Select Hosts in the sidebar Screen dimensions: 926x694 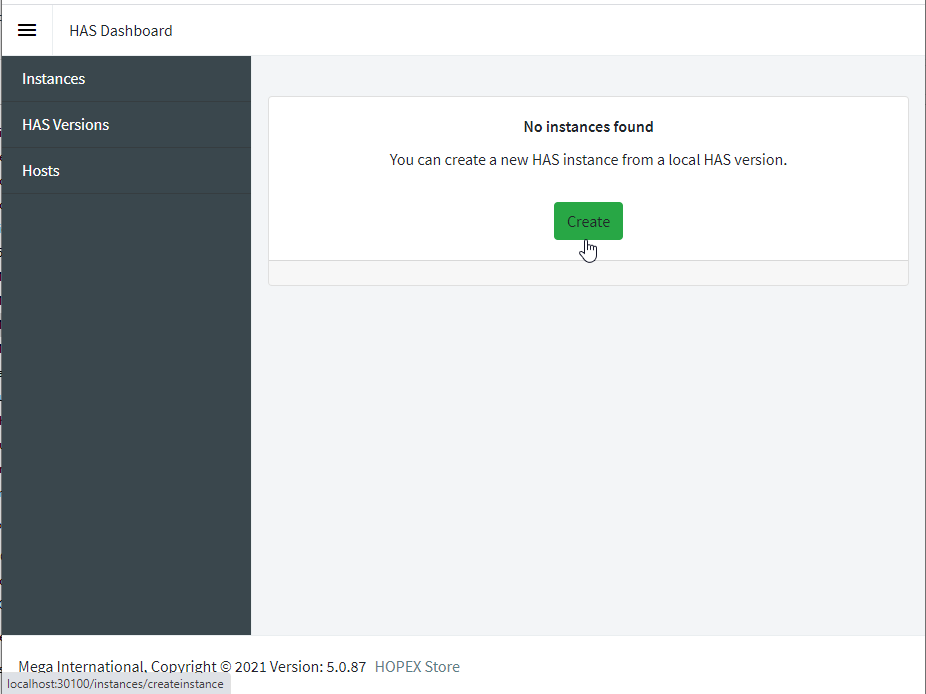41,171
